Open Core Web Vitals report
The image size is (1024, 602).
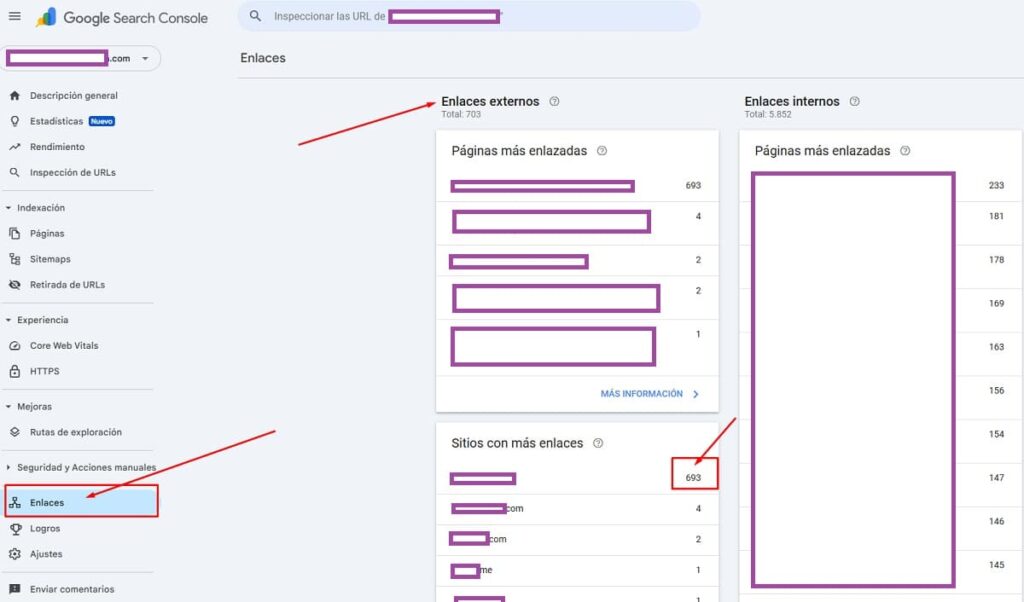coord(64,345)
